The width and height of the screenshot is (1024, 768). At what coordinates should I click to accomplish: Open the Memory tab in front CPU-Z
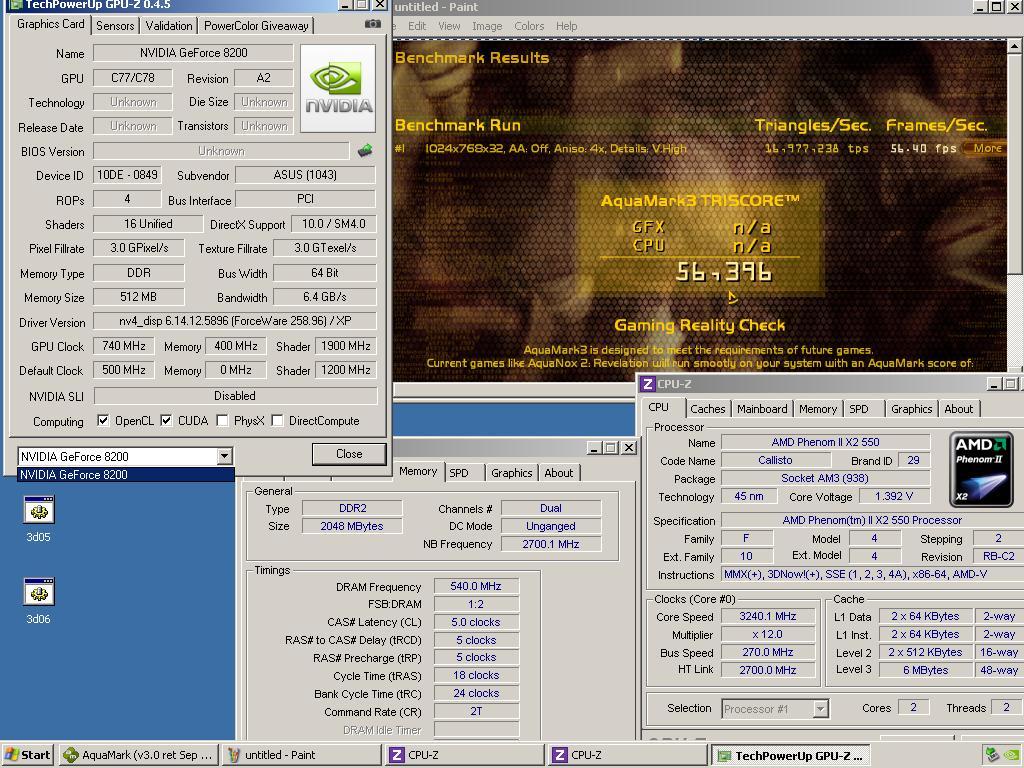point(817,409)
